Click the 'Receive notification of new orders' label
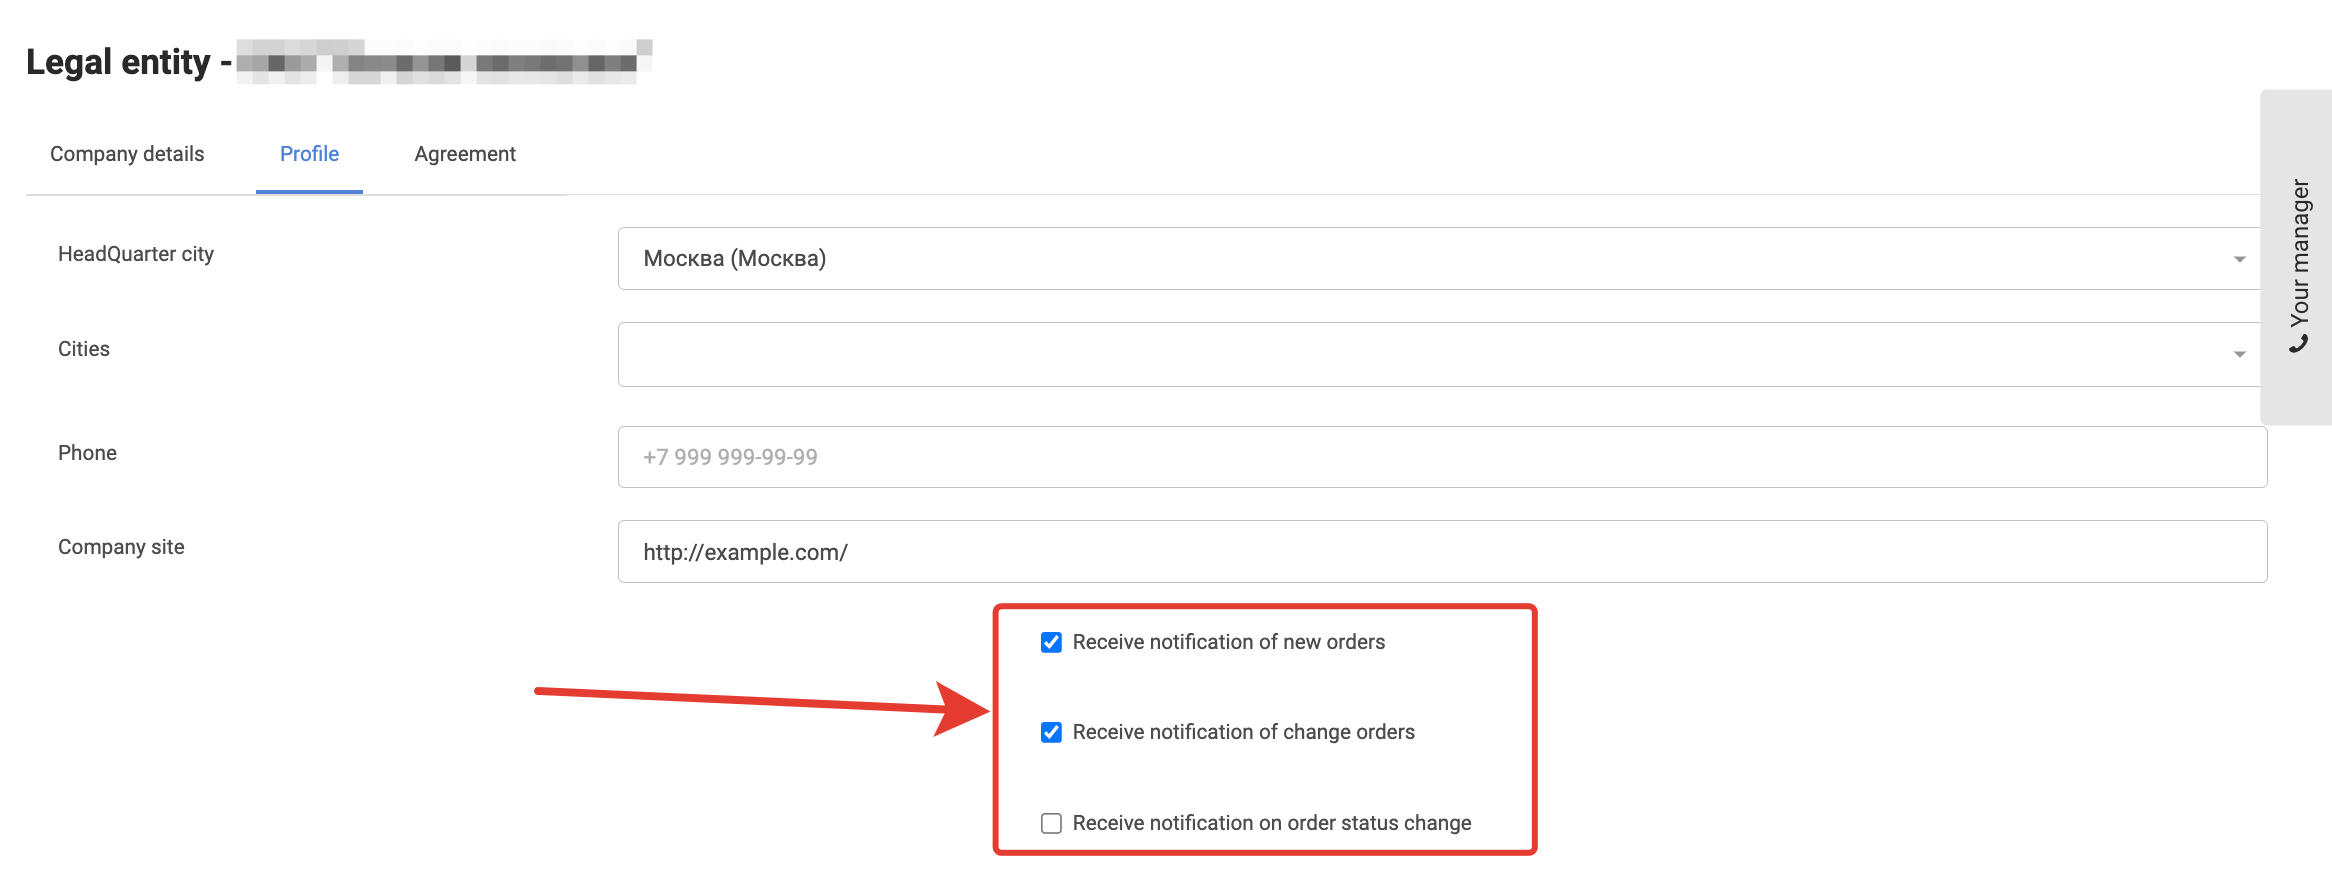Image resolution: width=2332 pixels, height=876 pixels. pos(1228,642)
